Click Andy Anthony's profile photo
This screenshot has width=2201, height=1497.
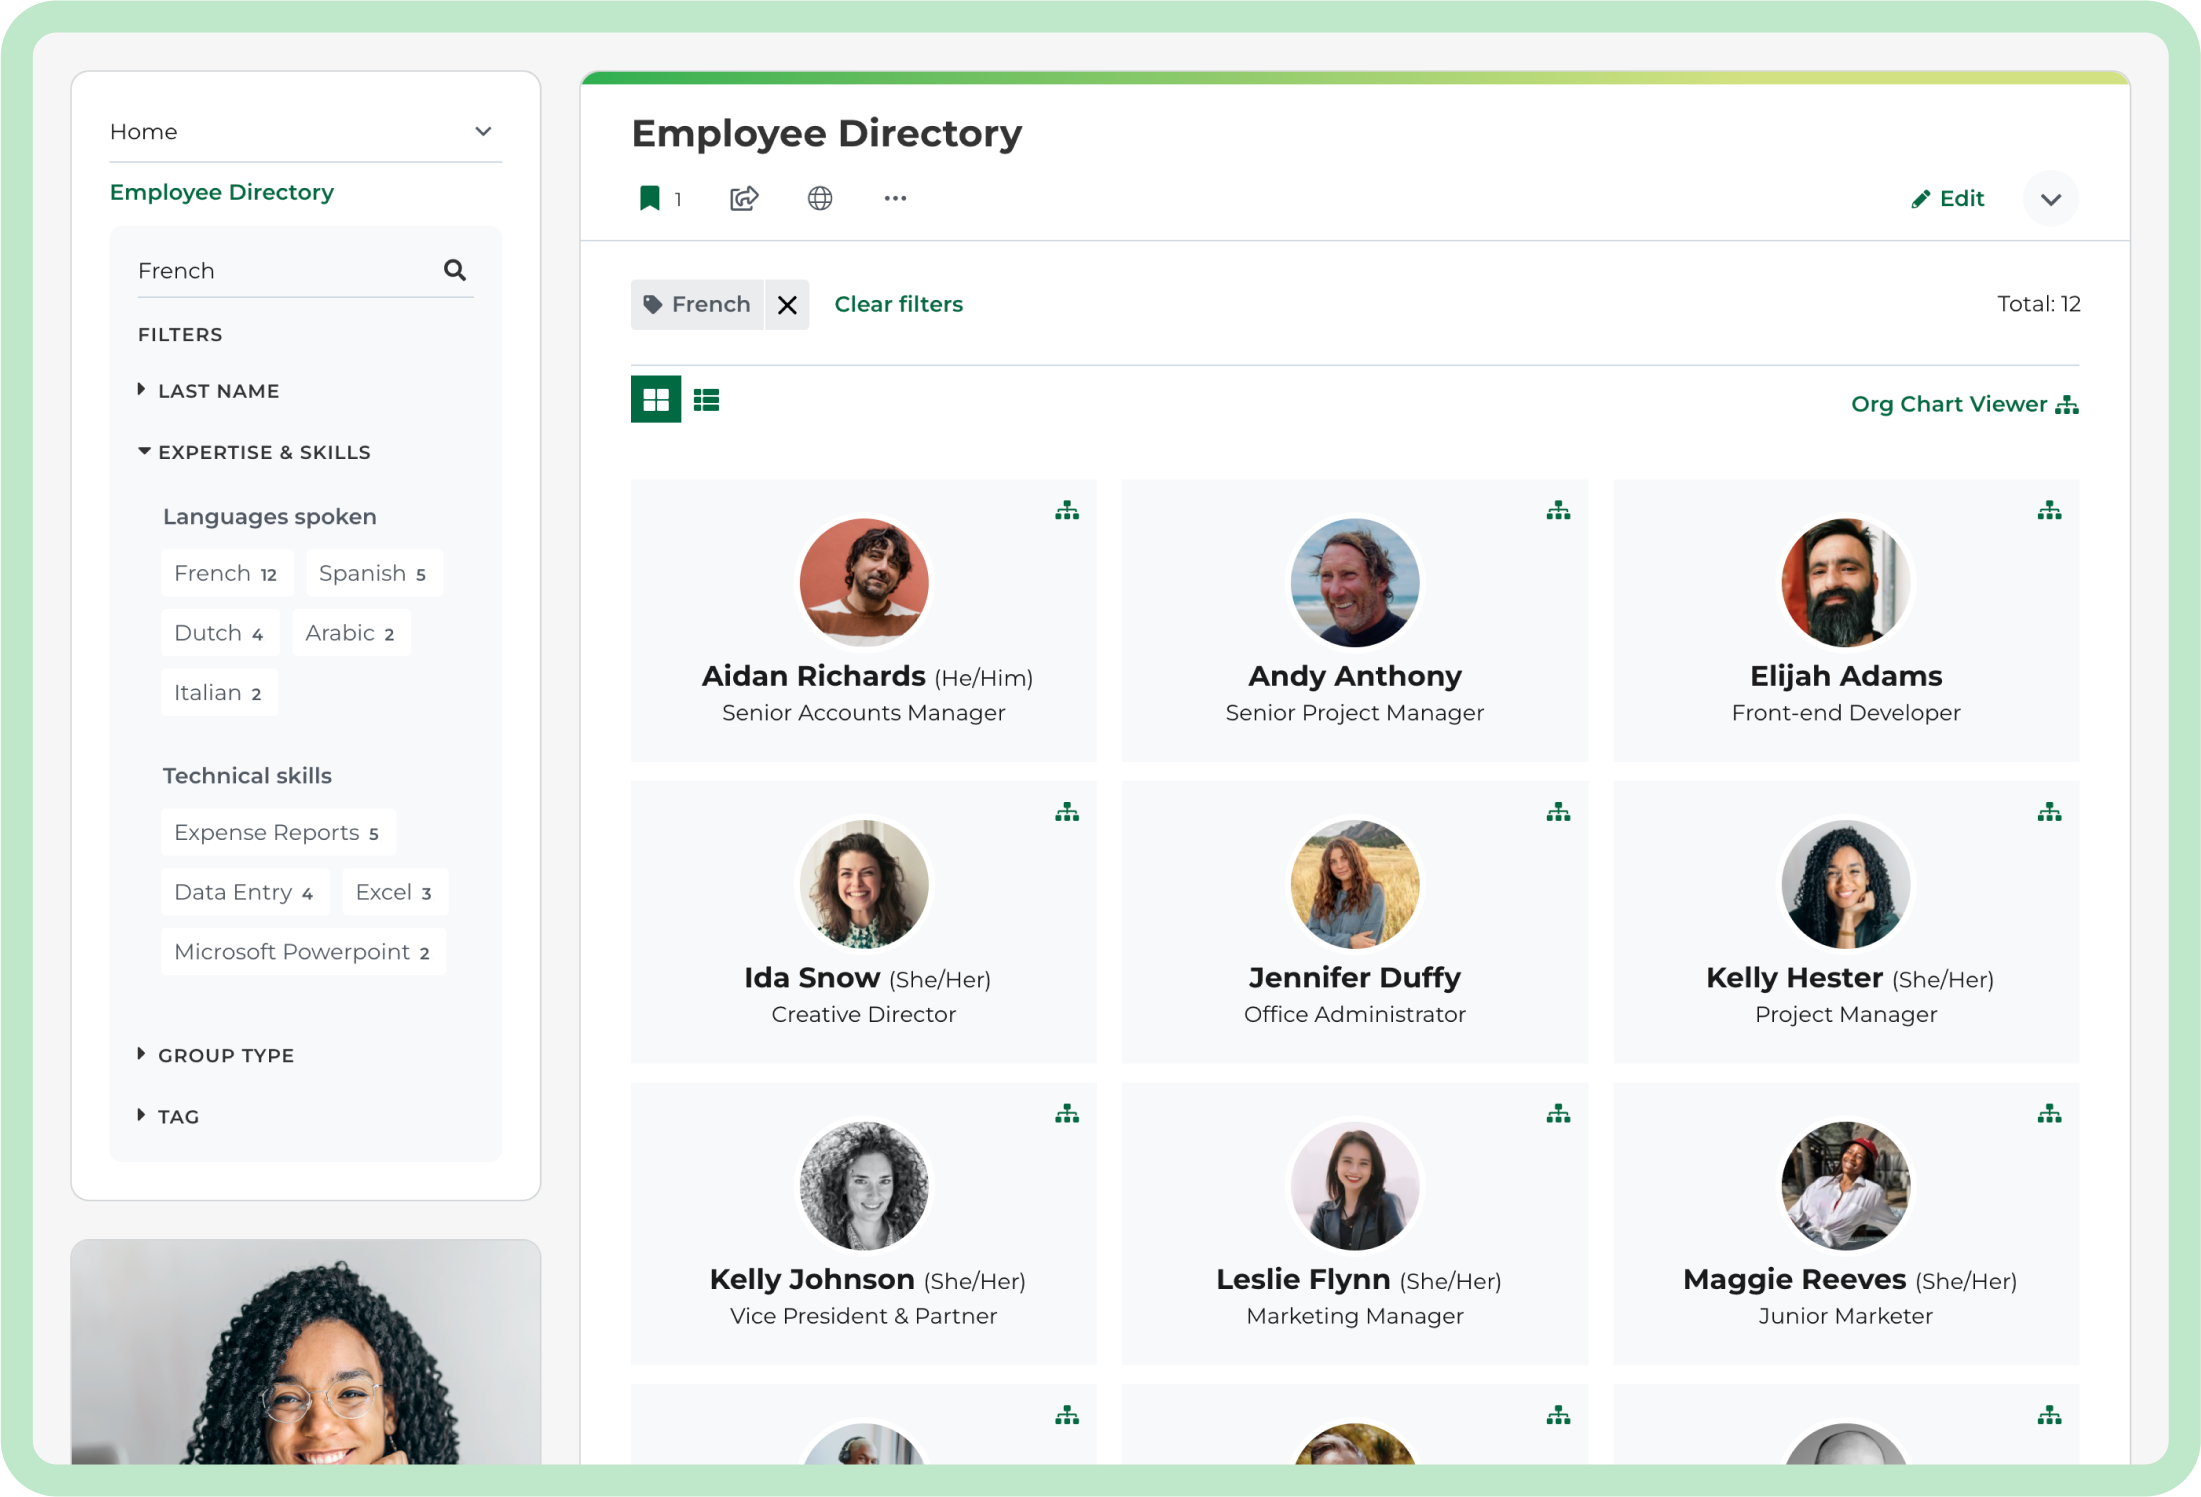1354,582
